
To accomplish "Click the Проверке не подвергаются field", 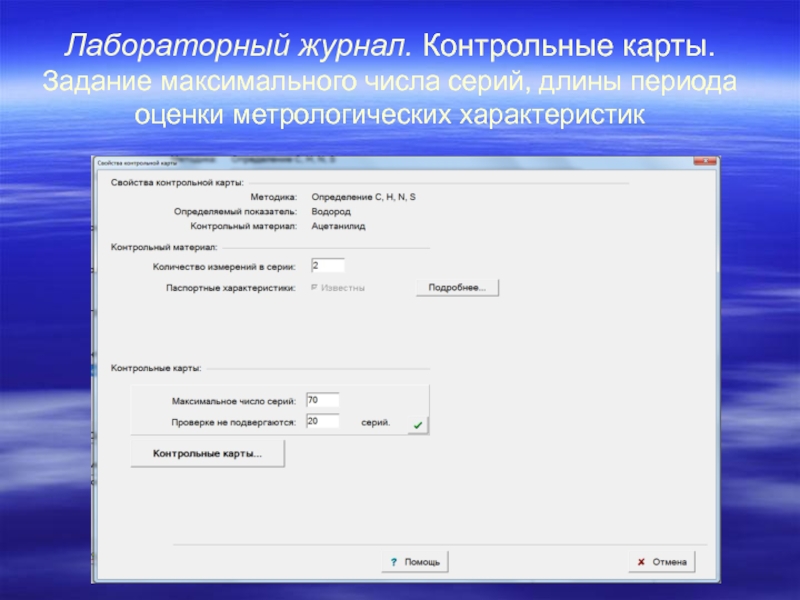I will point(322,421).
